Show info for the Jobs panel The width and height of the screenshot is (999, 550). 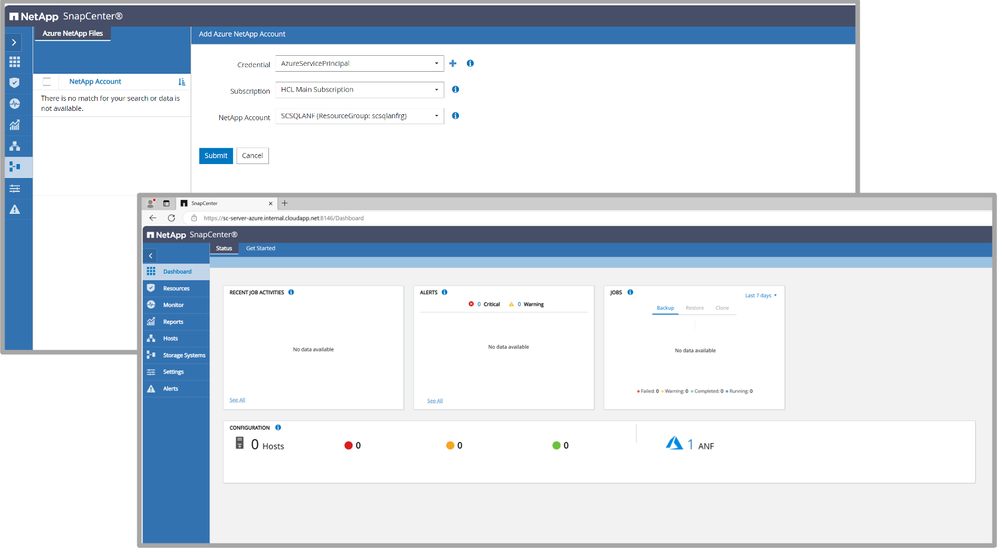[x=630, y=293]
